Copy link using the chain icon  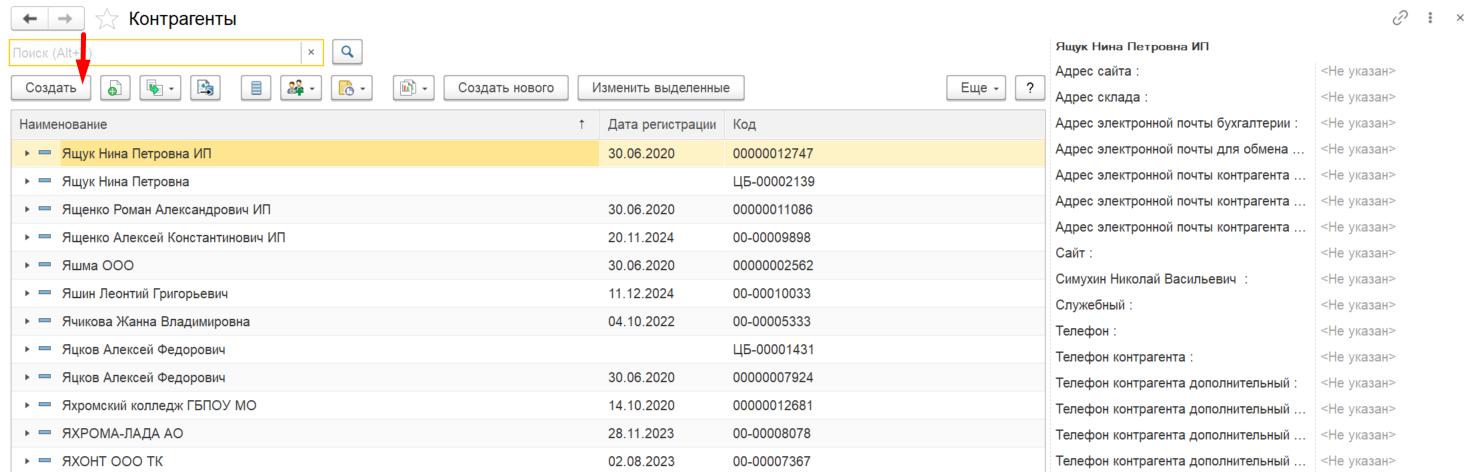pyautogui.click(x=1400, y=18)
